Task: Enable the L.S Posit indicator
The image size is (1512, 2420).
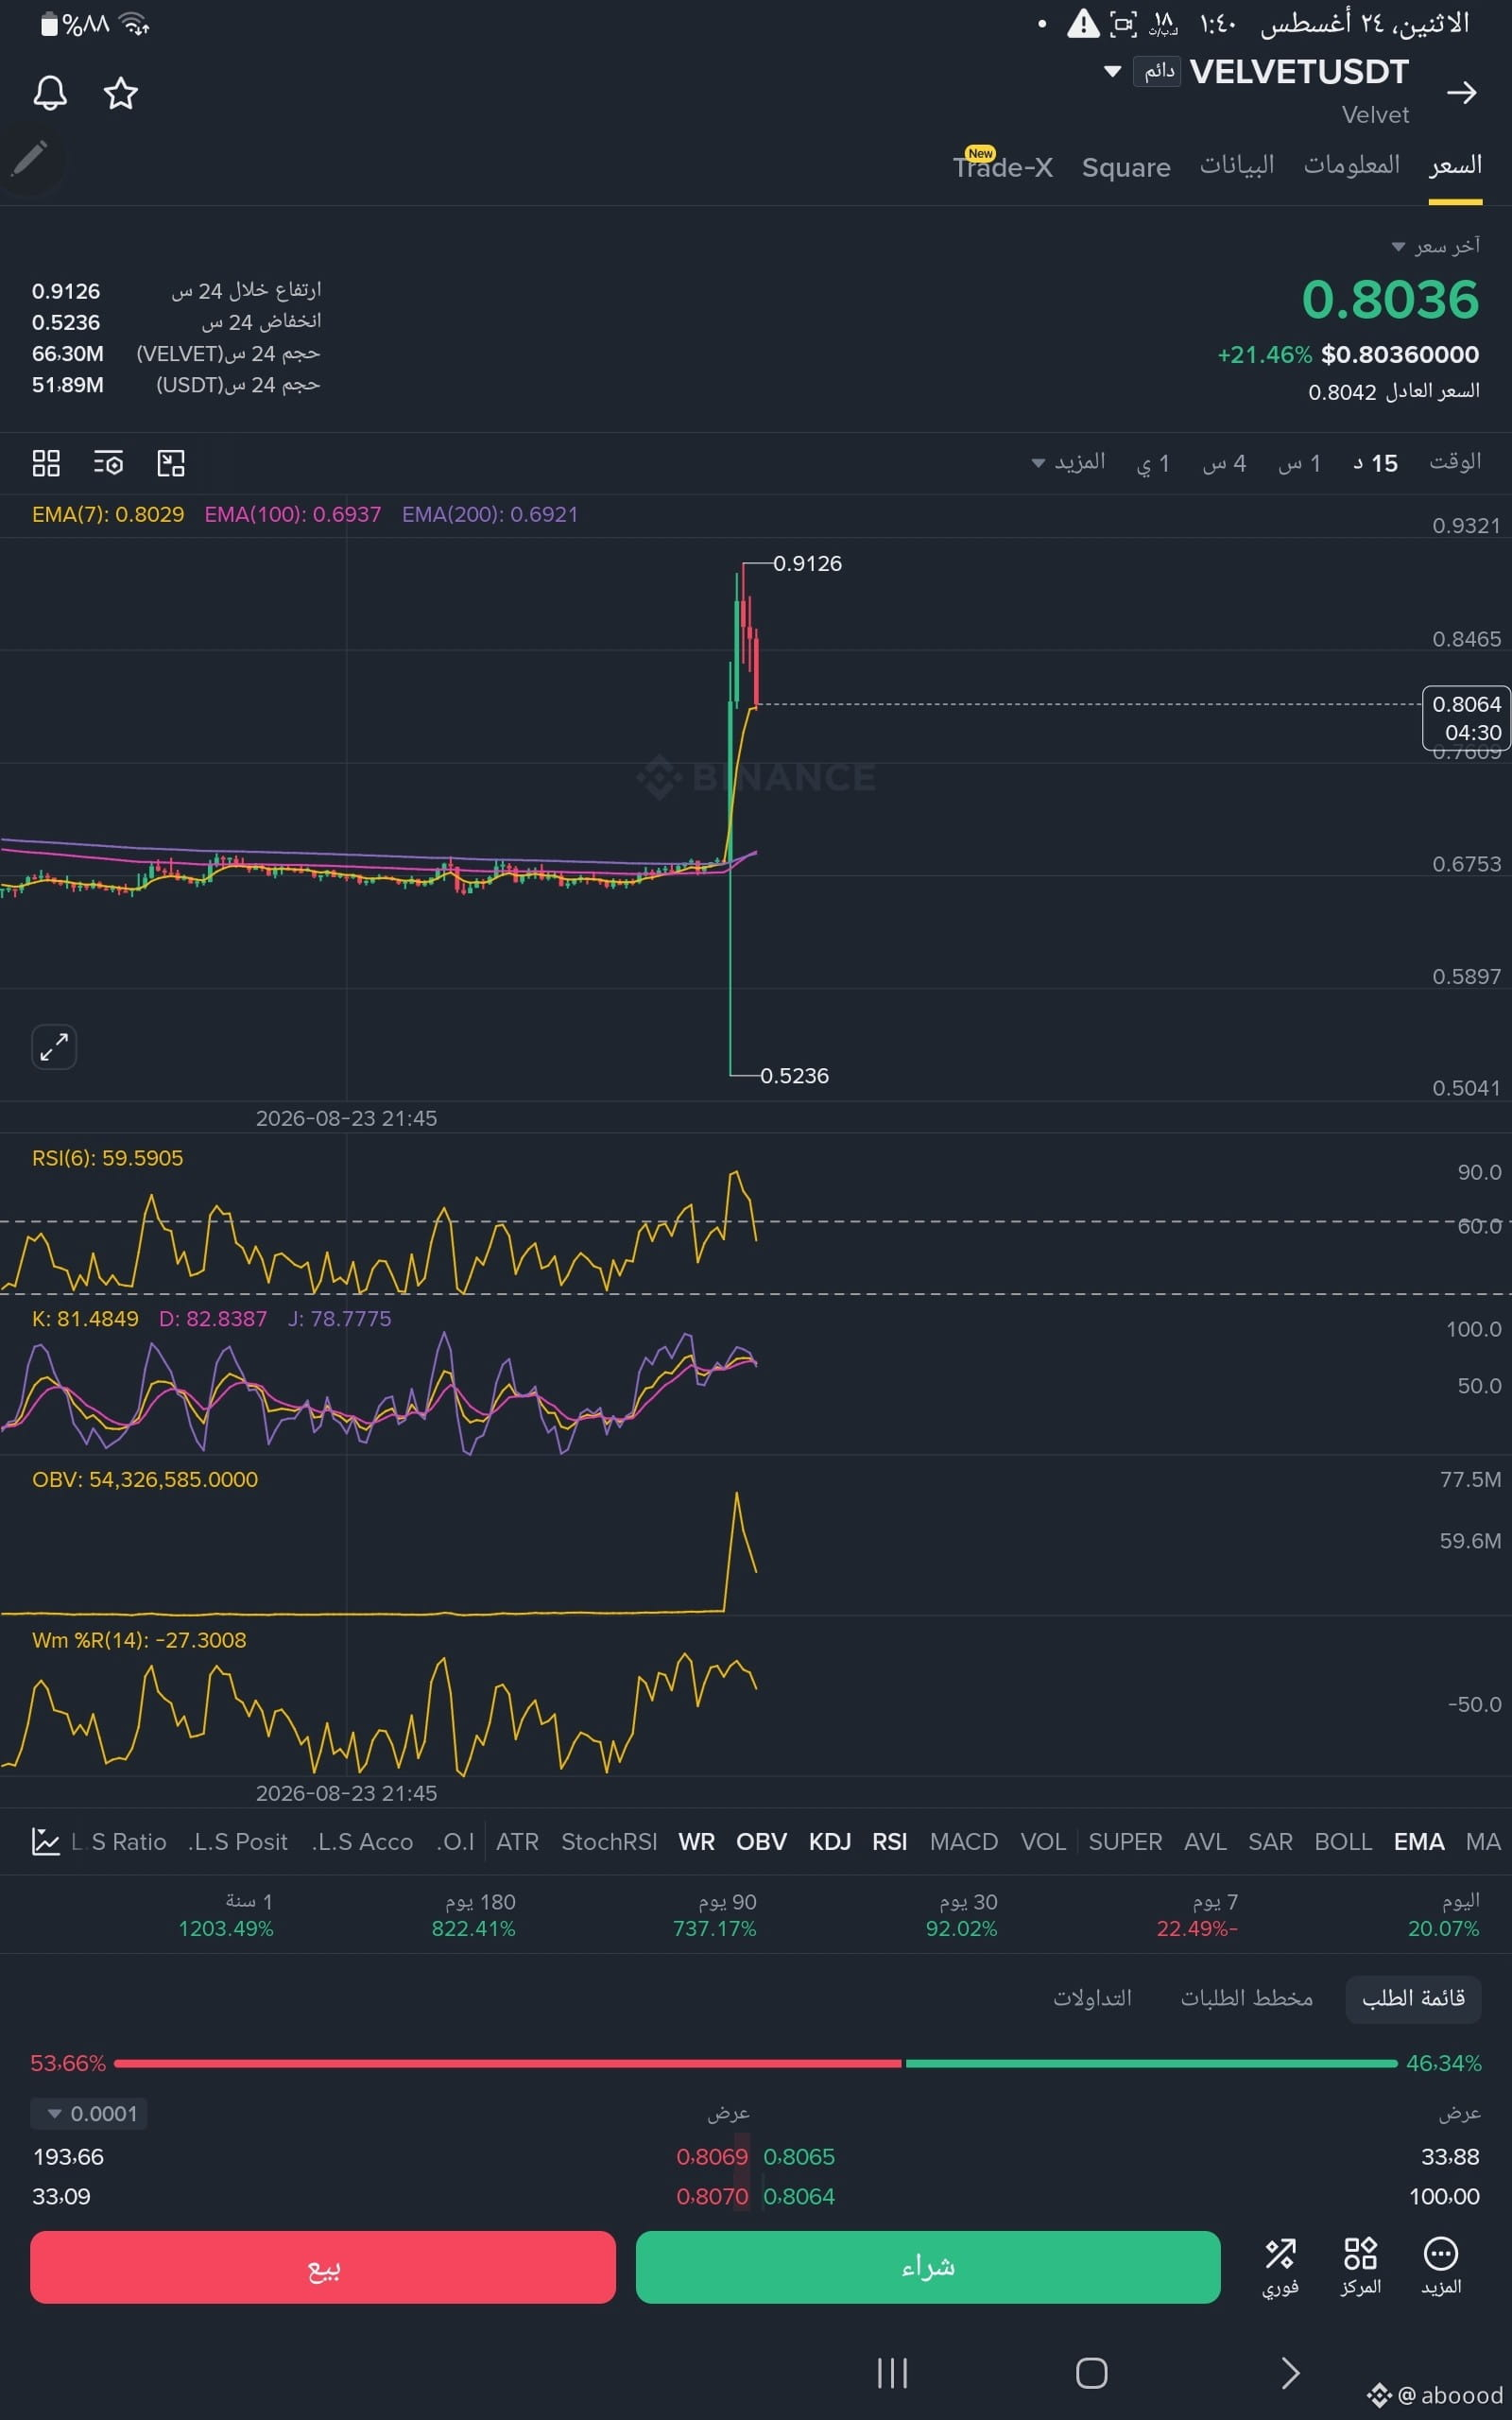Action: tap(238, 1841)
